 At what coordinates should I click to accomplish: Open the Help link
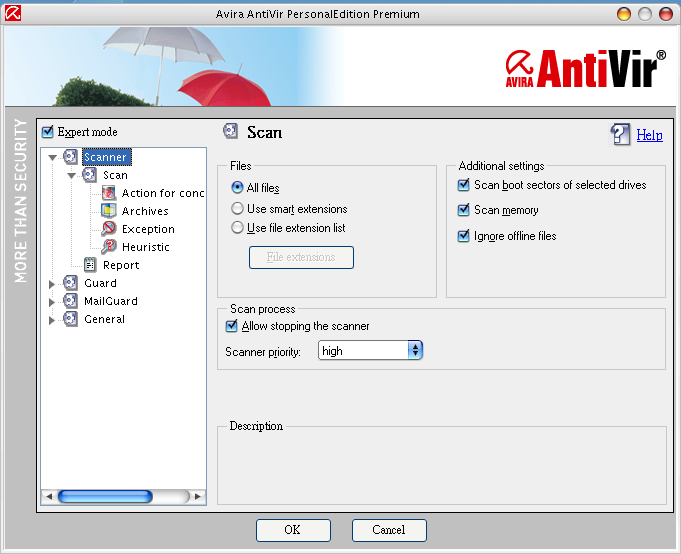point(649,135)
